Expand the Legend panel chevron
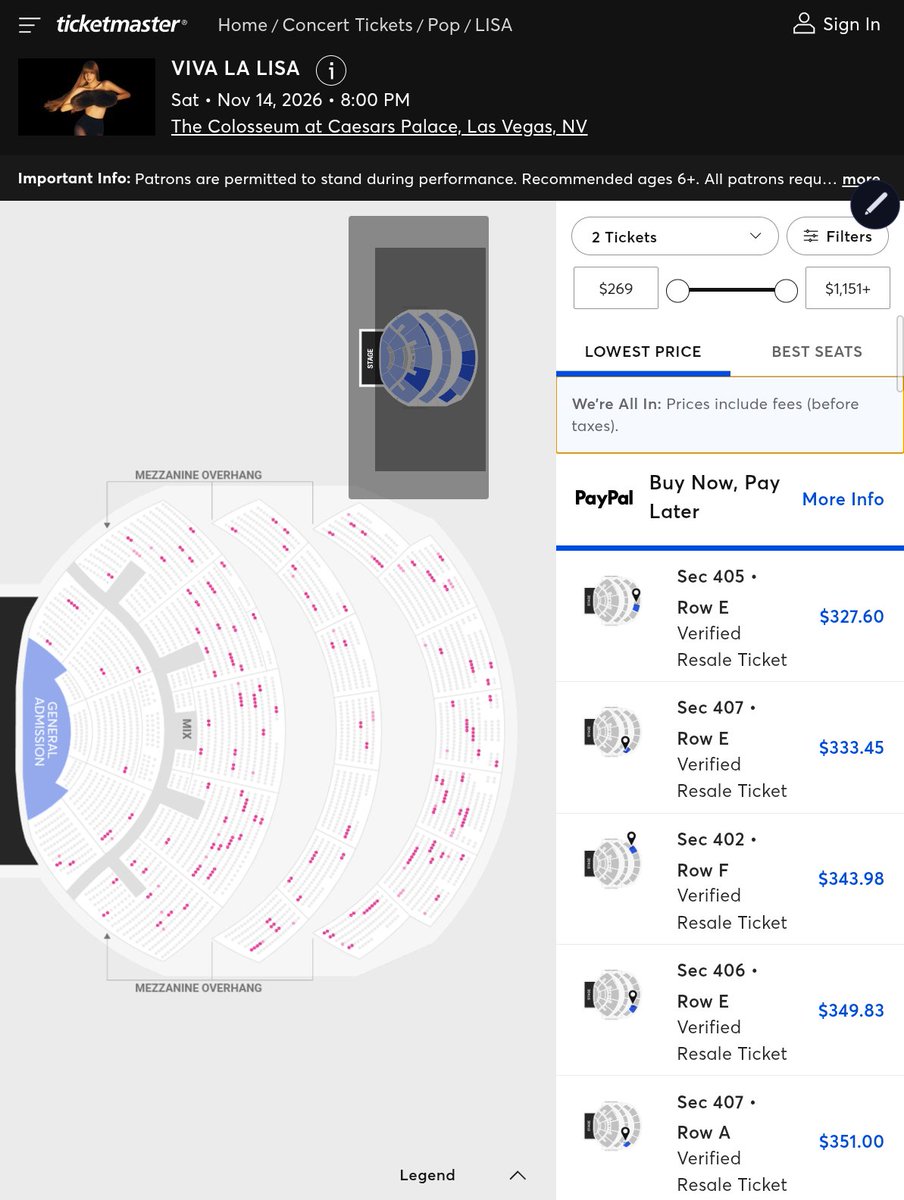The width and height of the screenshot is (904, 1200). (x=517, y=1175)
